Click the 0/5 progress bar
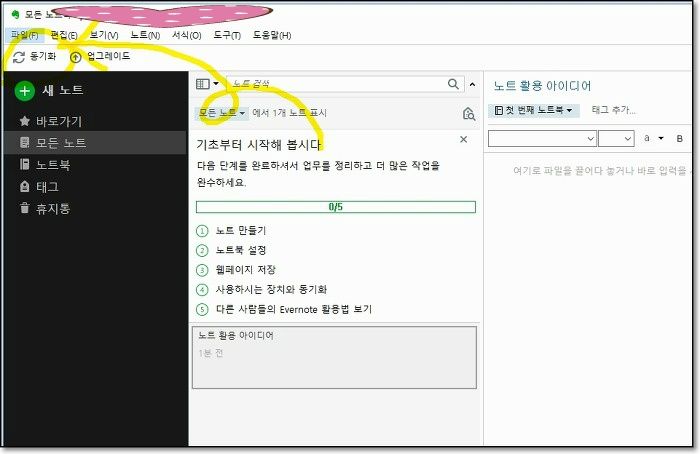 (336, 207)
